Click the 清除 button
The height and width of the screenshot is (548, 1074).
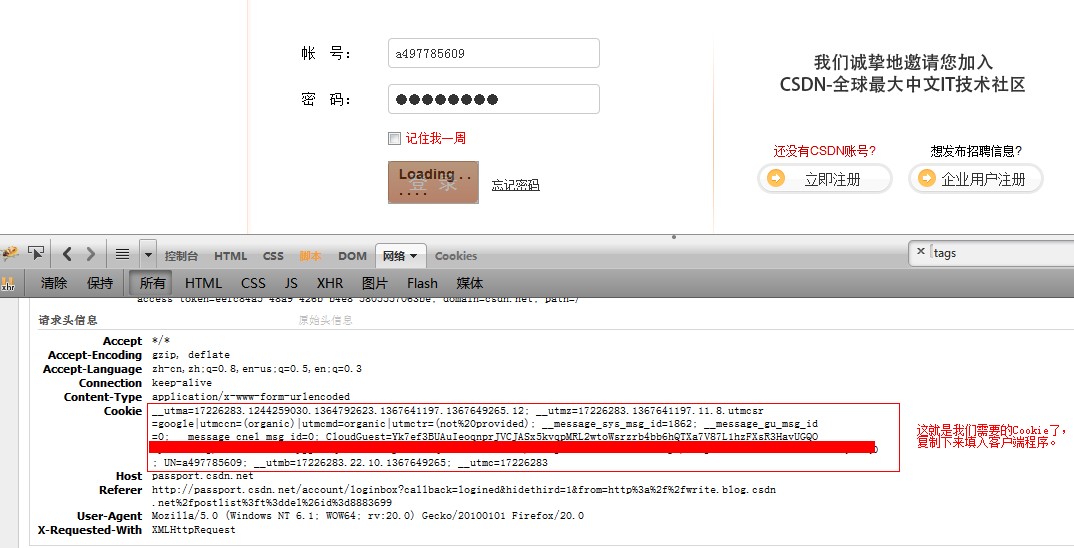click(53, 283)
